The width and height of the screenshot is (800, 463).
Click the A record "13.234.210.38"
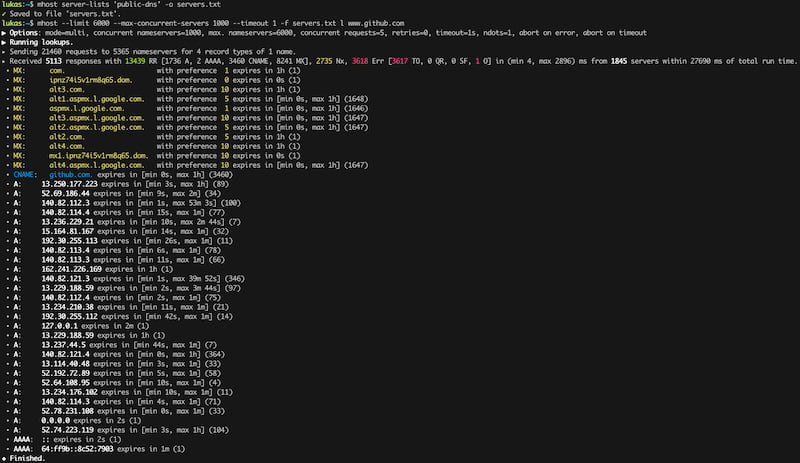(67, 307)
